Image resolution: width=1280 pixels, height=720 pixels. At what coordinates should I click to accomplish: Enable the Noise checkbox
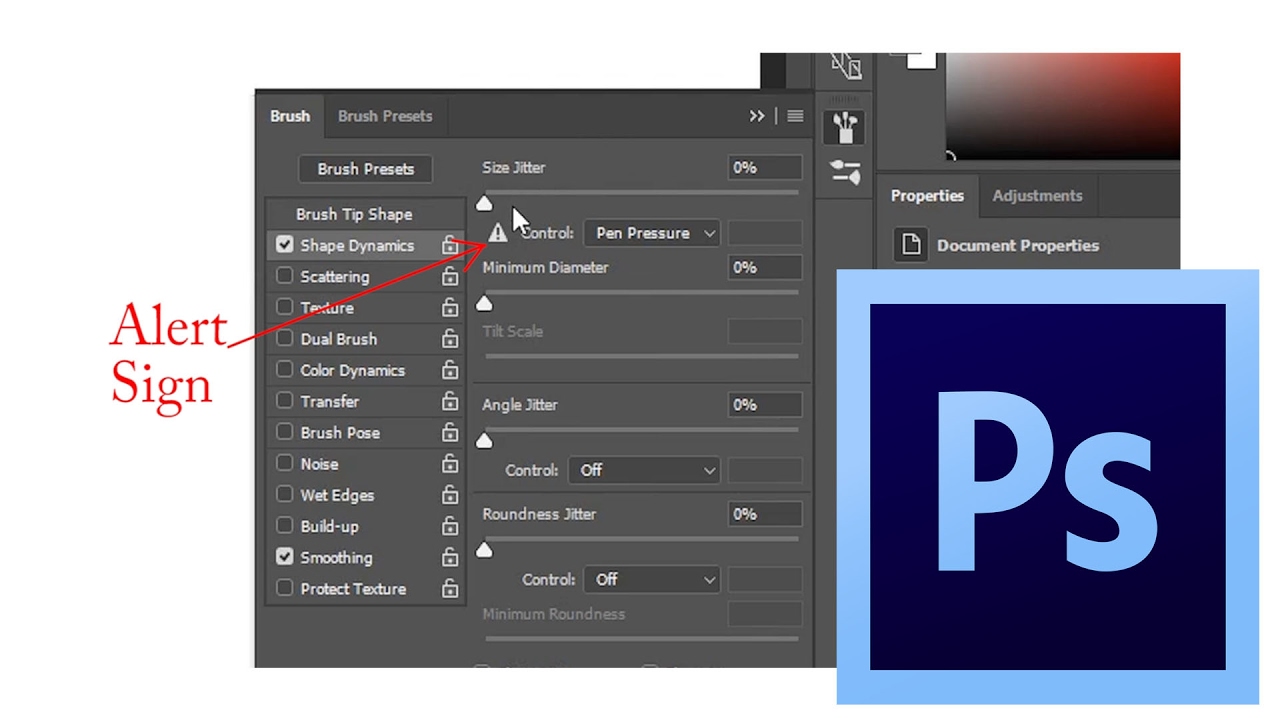285,464
